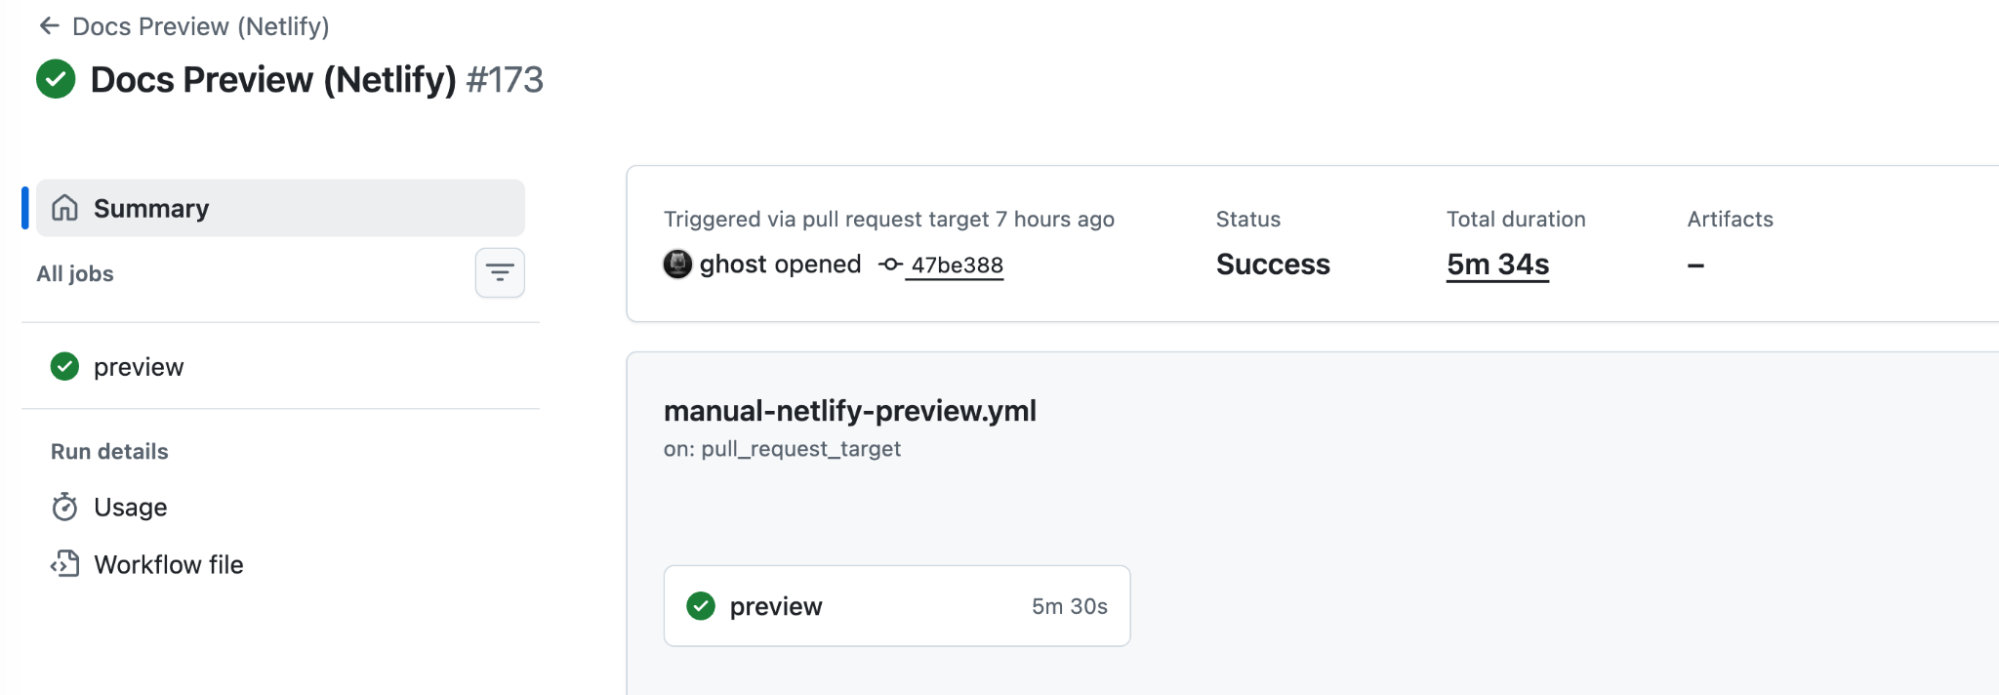Click the stopwatch icon next to Usage
This screenshot has width=1999, height=695.
(x=65, y=507)
